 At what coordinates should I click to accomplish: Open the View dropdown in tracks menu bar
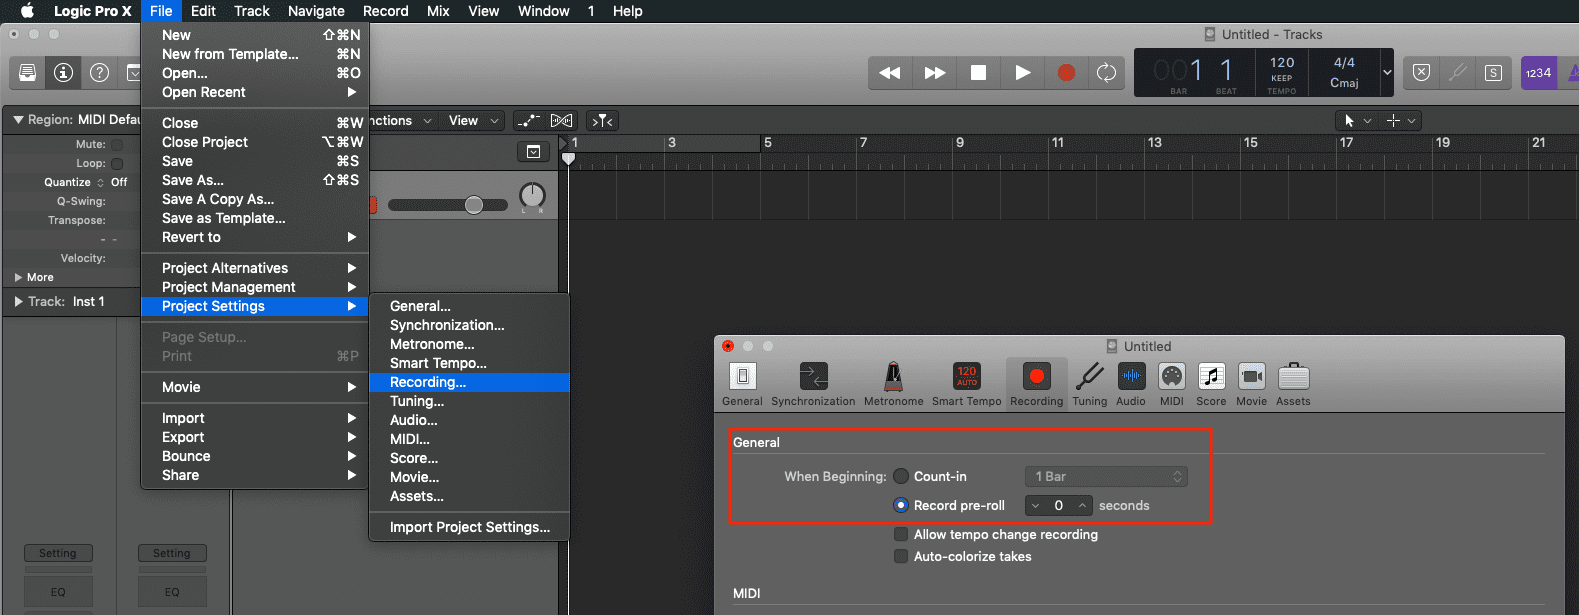point(473,120)
